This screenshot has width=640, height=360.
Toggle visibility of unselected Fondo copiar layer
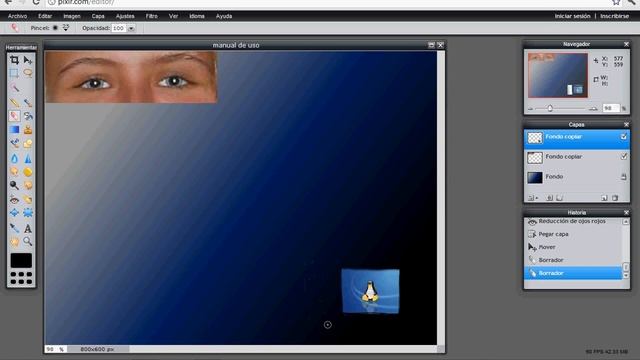624,156
